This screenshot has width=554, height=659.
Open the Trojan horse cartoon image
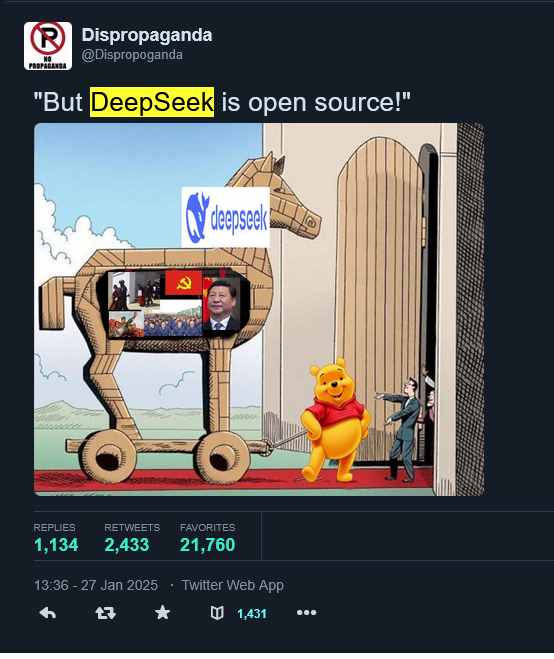(x=259, y=309)
